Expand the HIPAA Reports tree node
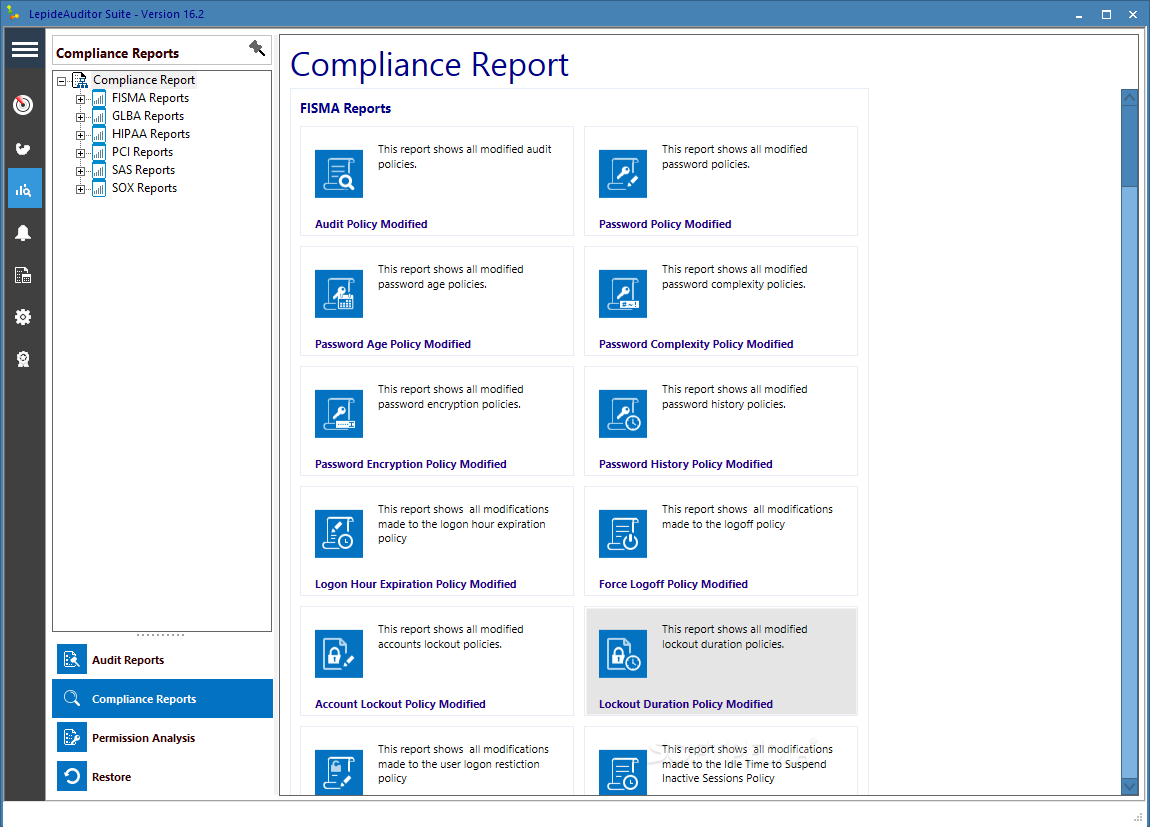The height and width of the screenshot is (827, 1150). coord(80,135)
